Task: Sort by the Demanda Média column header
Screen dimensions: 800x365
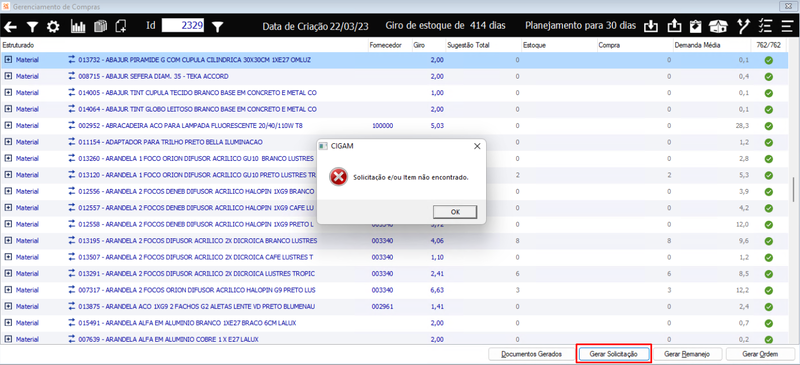Action: click(697, 45)
